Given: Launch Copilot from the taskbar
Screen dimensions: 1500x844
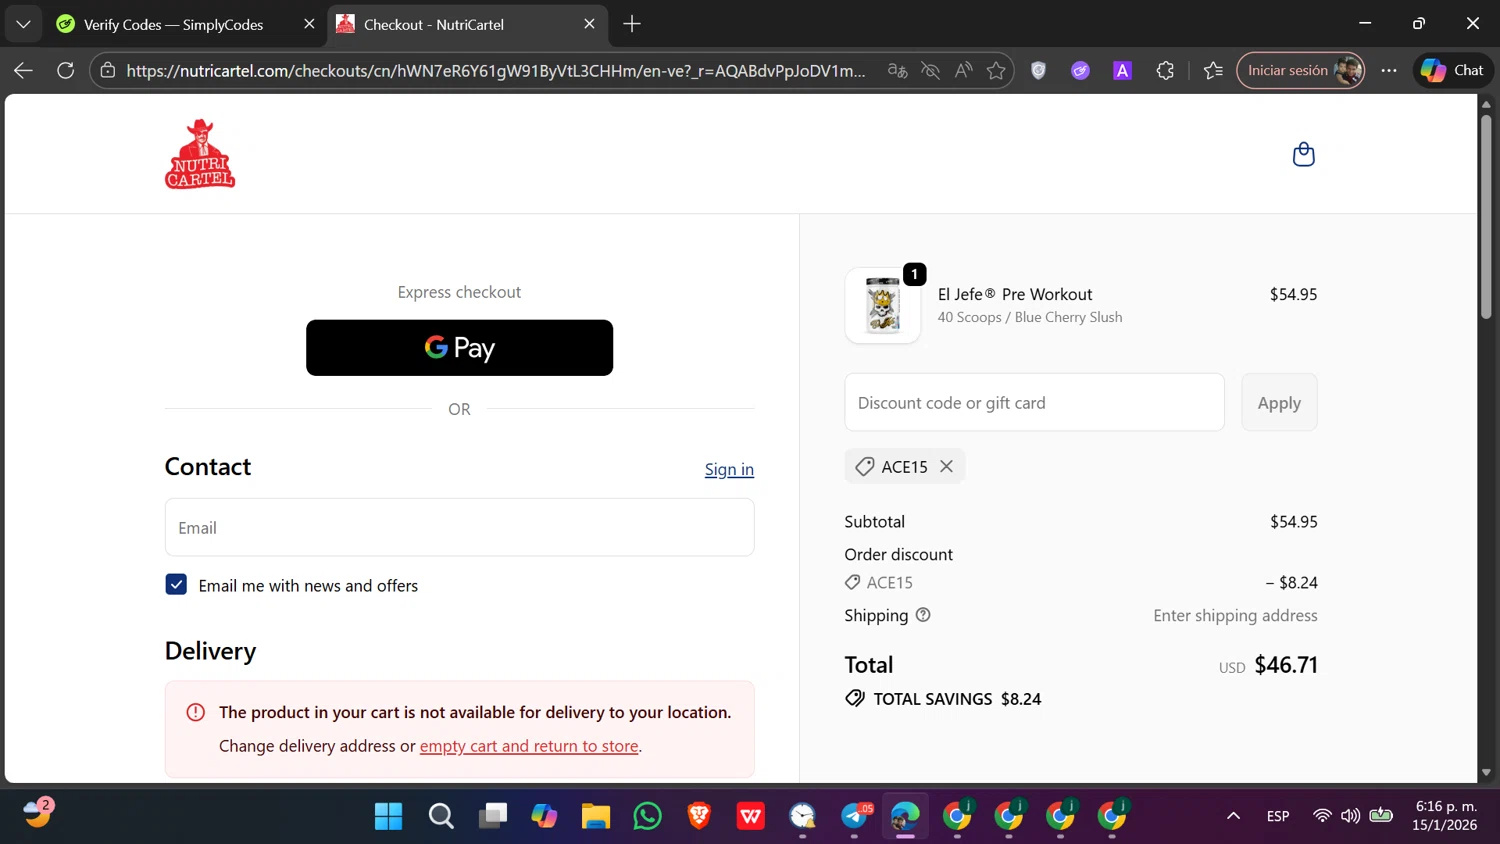Looking at the screenshot, I should [x=544, y=816].
